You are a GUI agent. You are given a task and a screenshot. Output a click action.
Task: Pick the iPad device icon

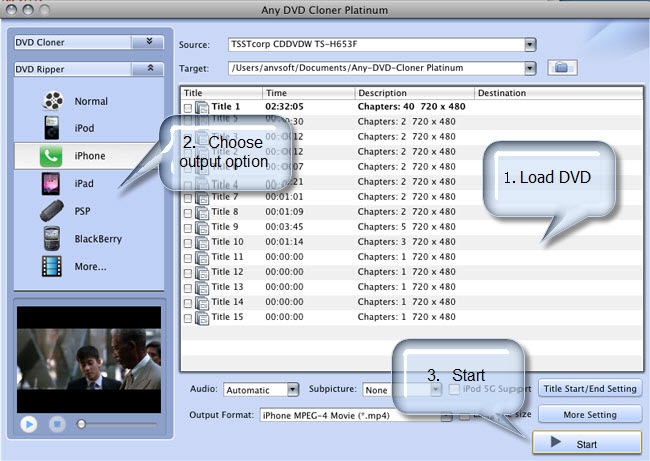point(51,184)
